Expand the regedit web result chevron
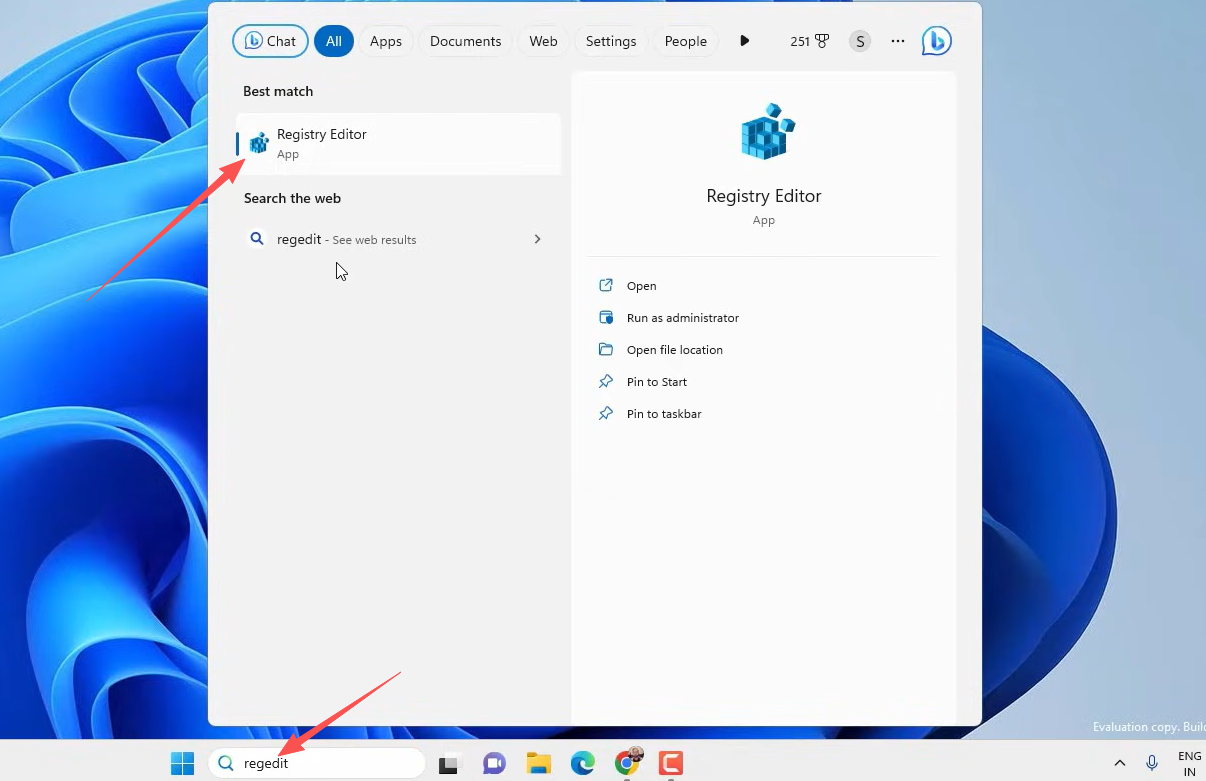The image size is (1206, 781). pos(537,239)
